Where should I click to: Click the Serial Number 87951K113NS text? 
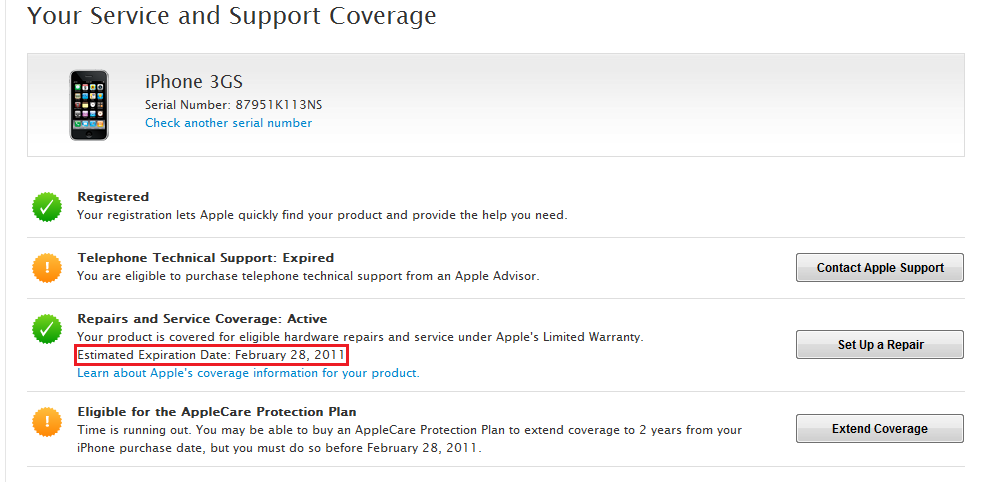click(234, 104)
